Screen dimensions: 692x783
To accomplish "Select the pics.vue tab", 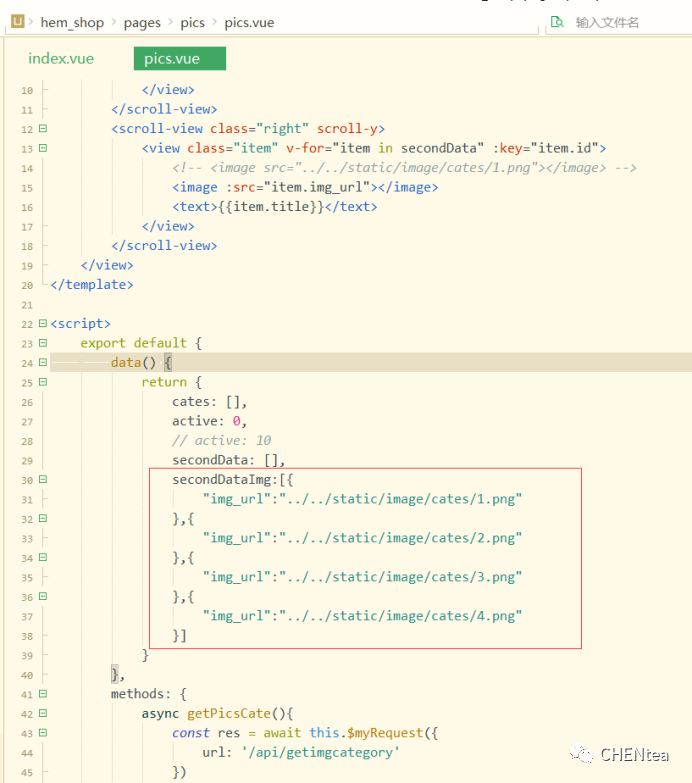I will click(x=172, y=59).
